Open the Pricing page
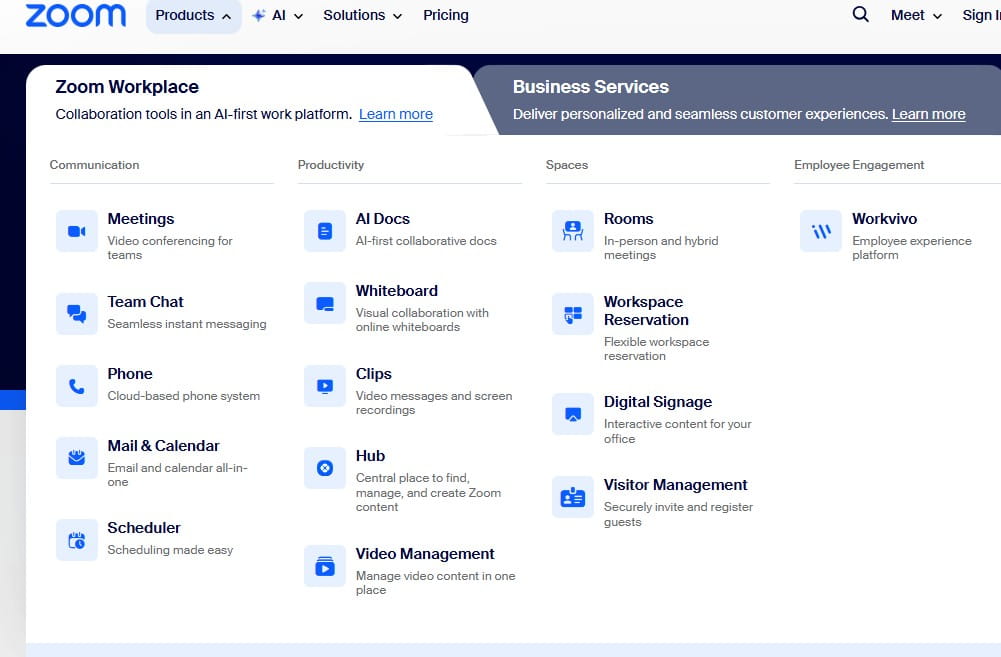1001x657 pixels. tap(446, 15)
